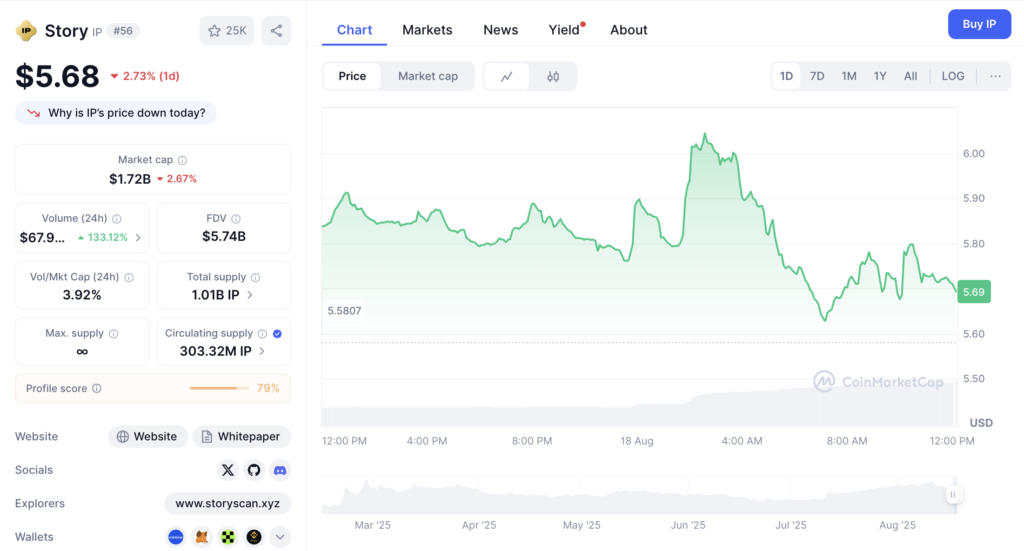The width and height of the screenshot is (1024, 551).
Task: Set chart range to 1Y
Action: click(x=880, y=76)
